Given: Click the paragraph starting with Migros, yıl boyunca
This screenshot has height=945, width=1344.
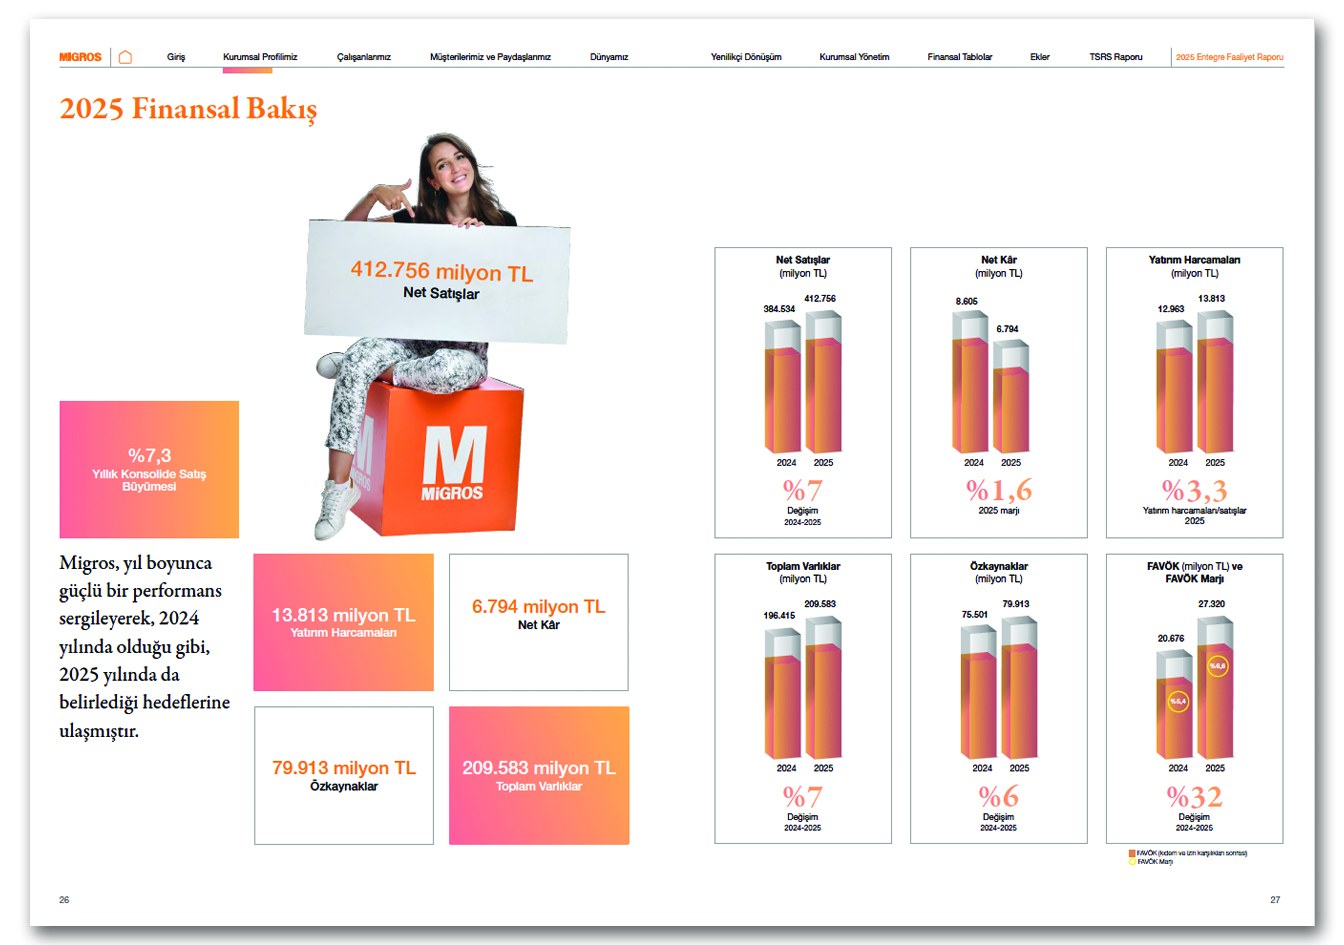Looking at the screenshot, I should pos(145,646).
